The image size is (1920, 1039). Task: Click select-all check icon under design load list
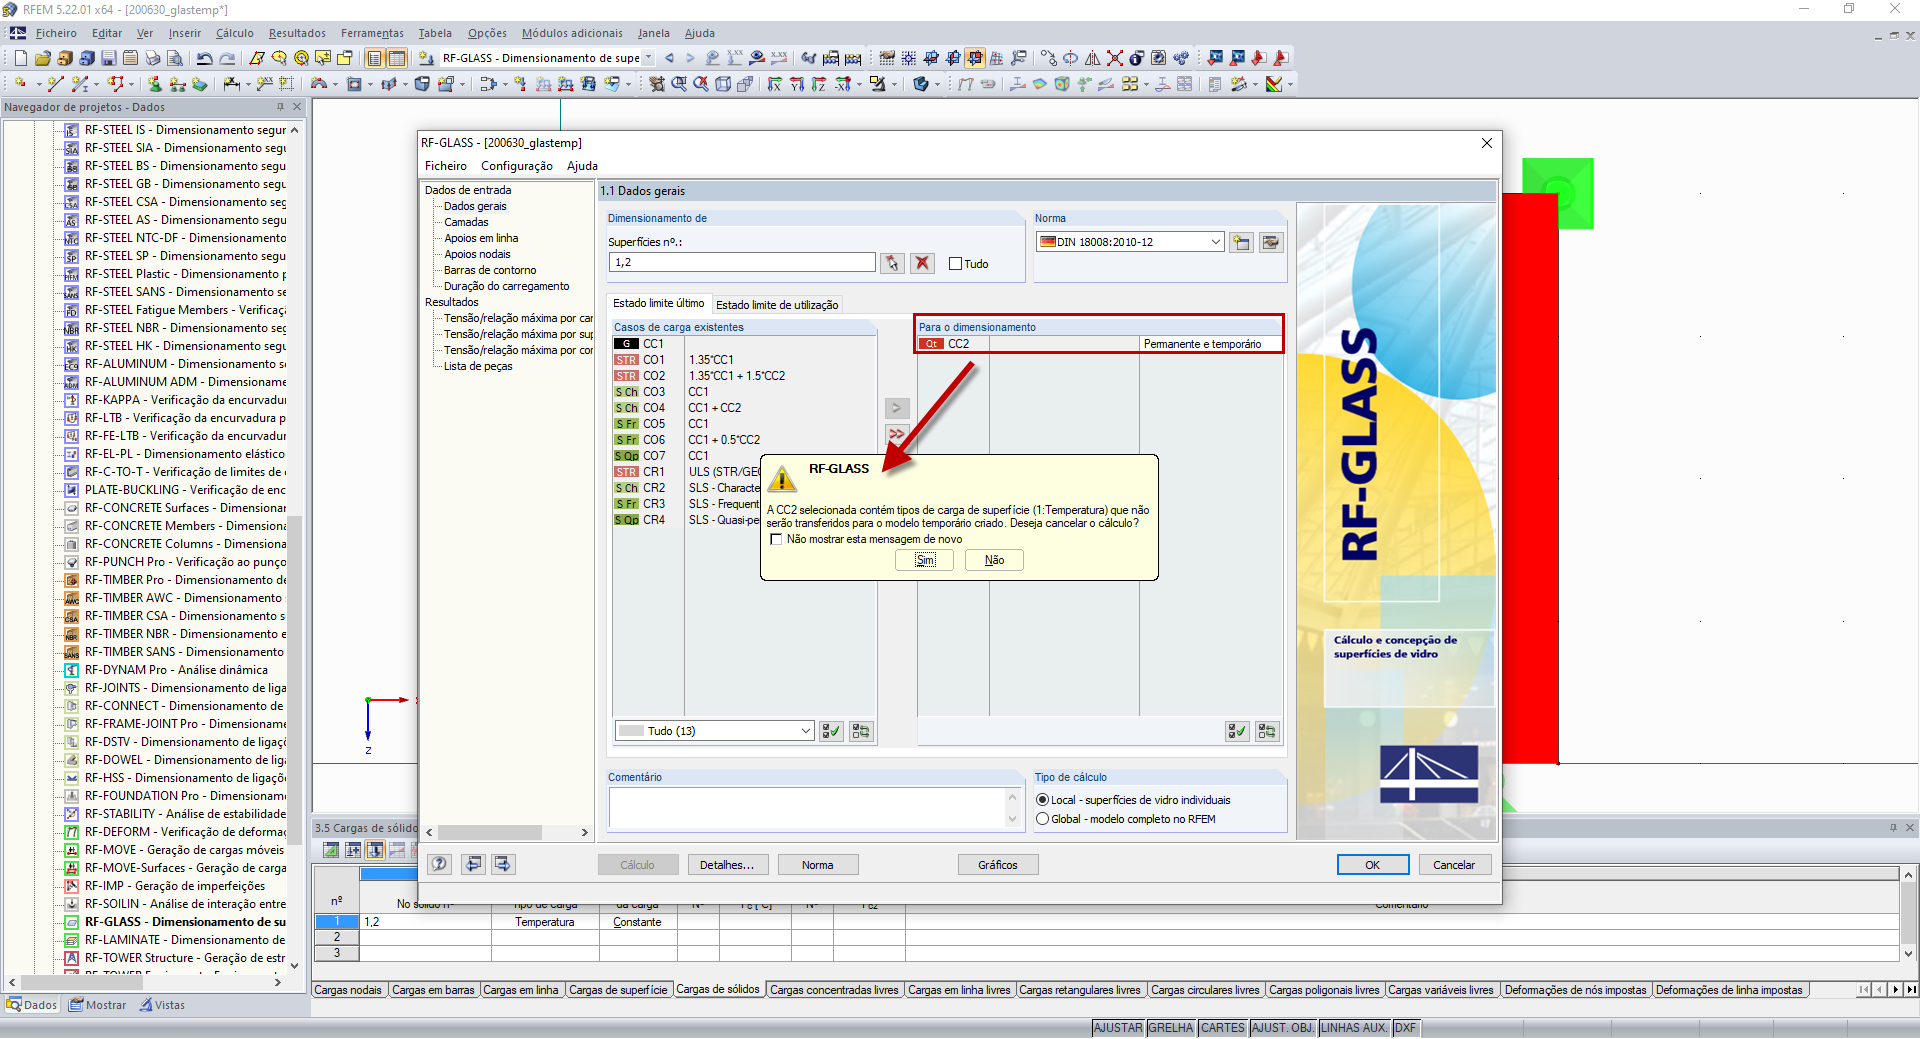click(x=1237, y=731)
